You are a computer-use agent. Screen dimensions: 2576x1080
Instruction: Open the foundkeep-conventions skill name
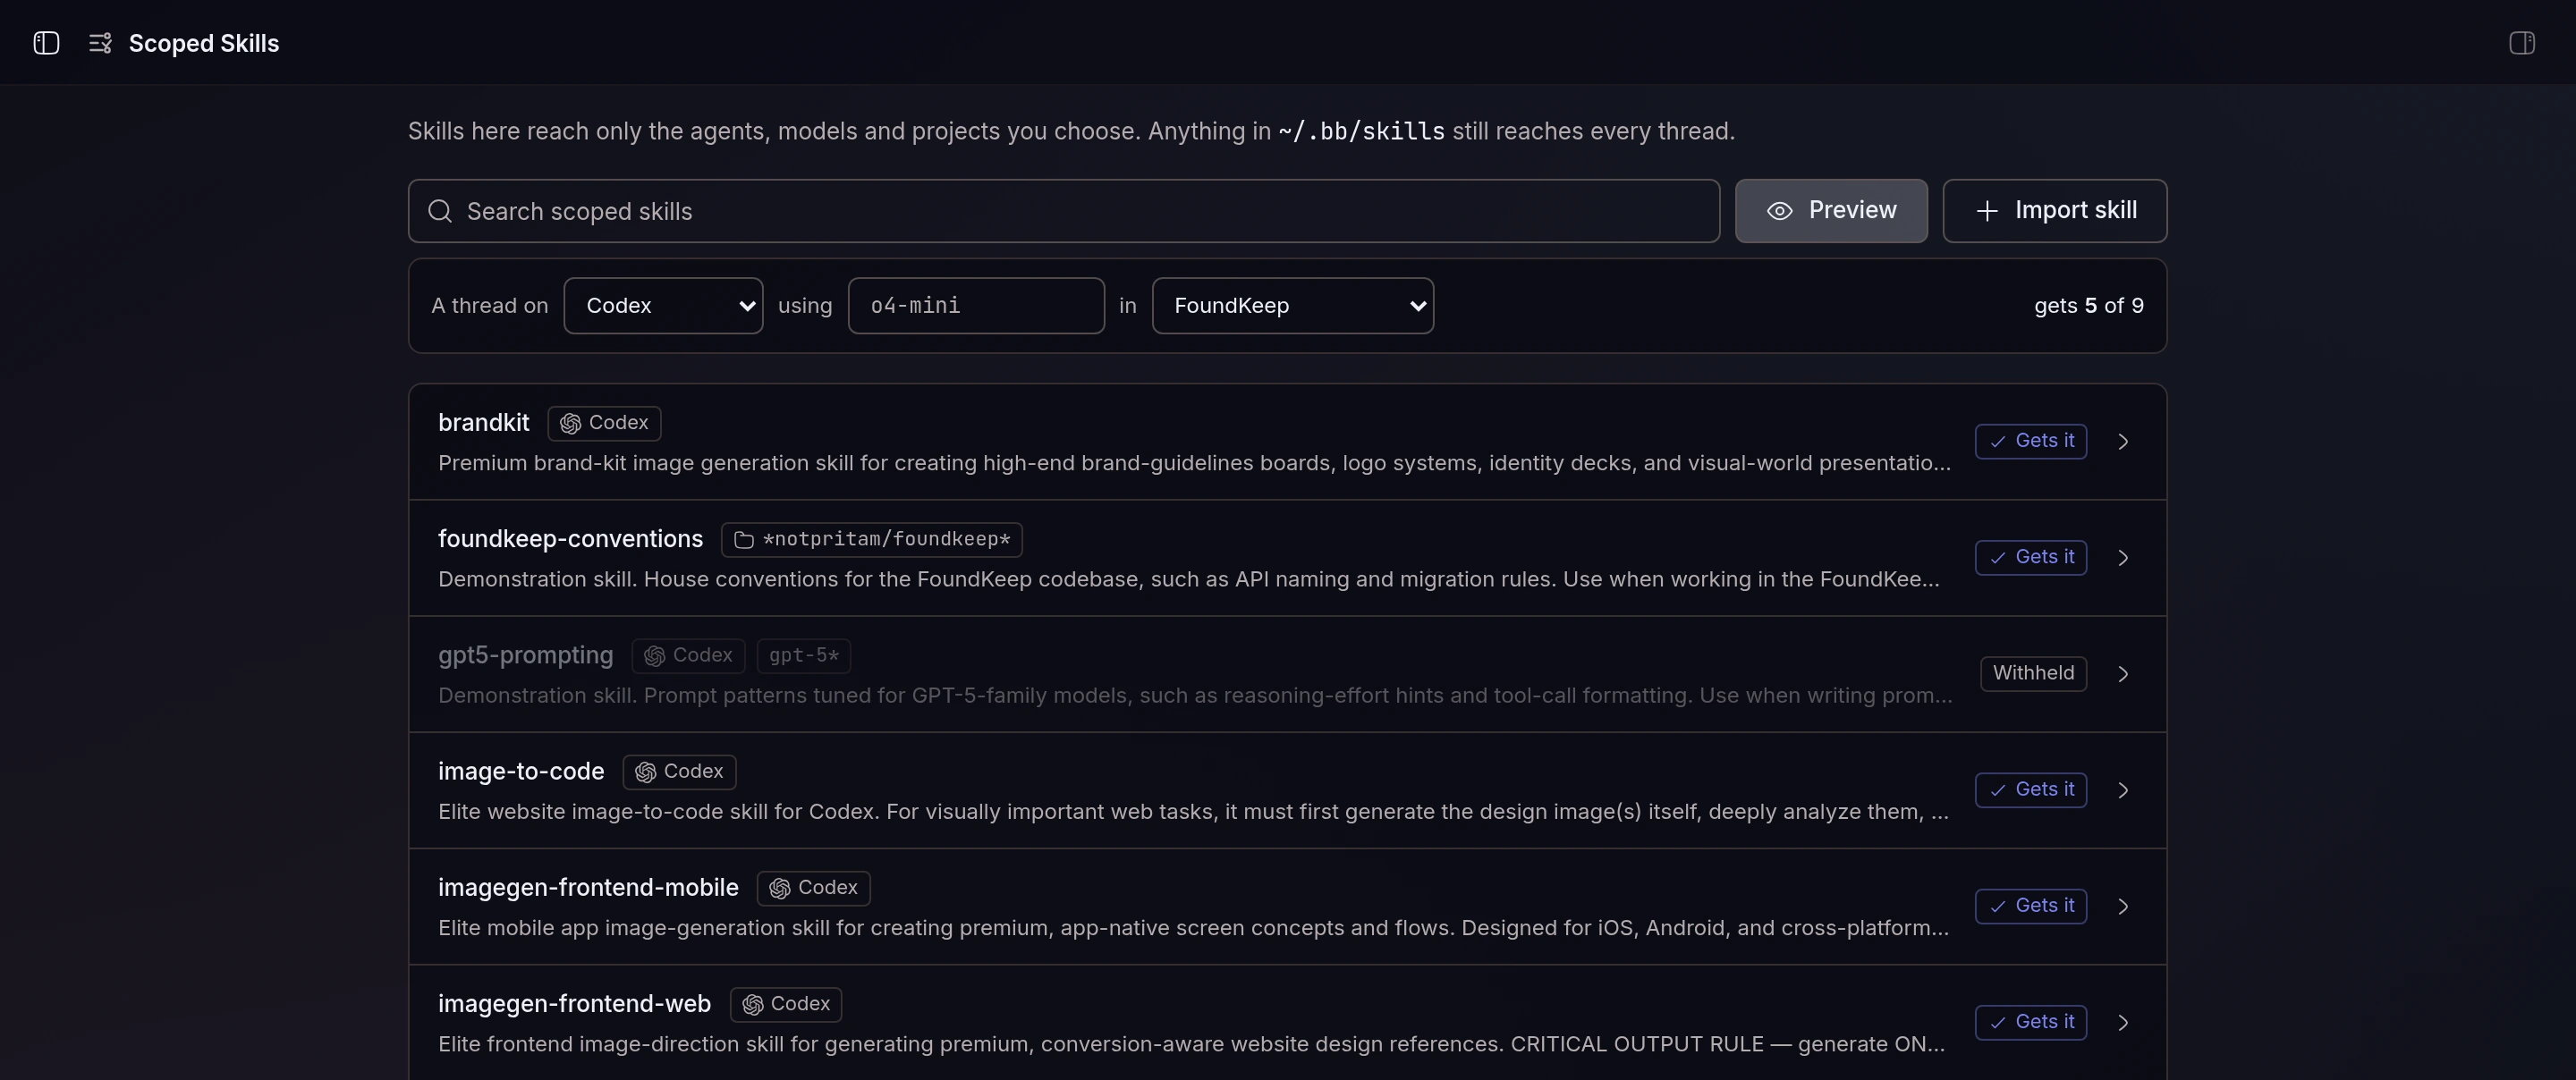coord(570,539)
